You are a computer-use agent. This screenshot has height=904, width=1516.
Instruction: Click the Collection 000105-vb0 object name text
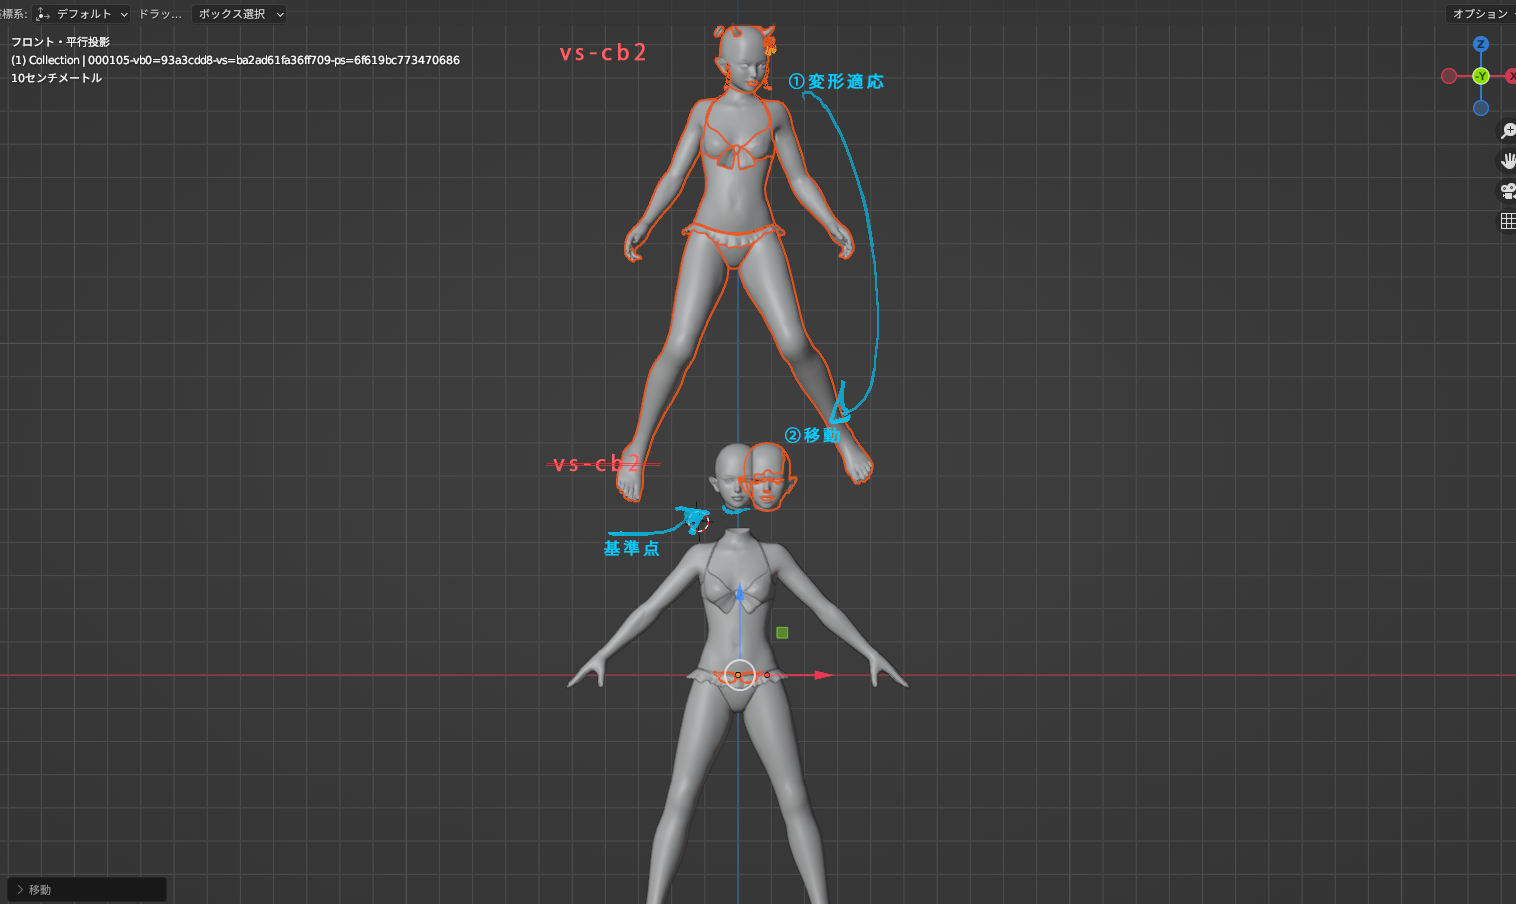(x=235, y=60)
